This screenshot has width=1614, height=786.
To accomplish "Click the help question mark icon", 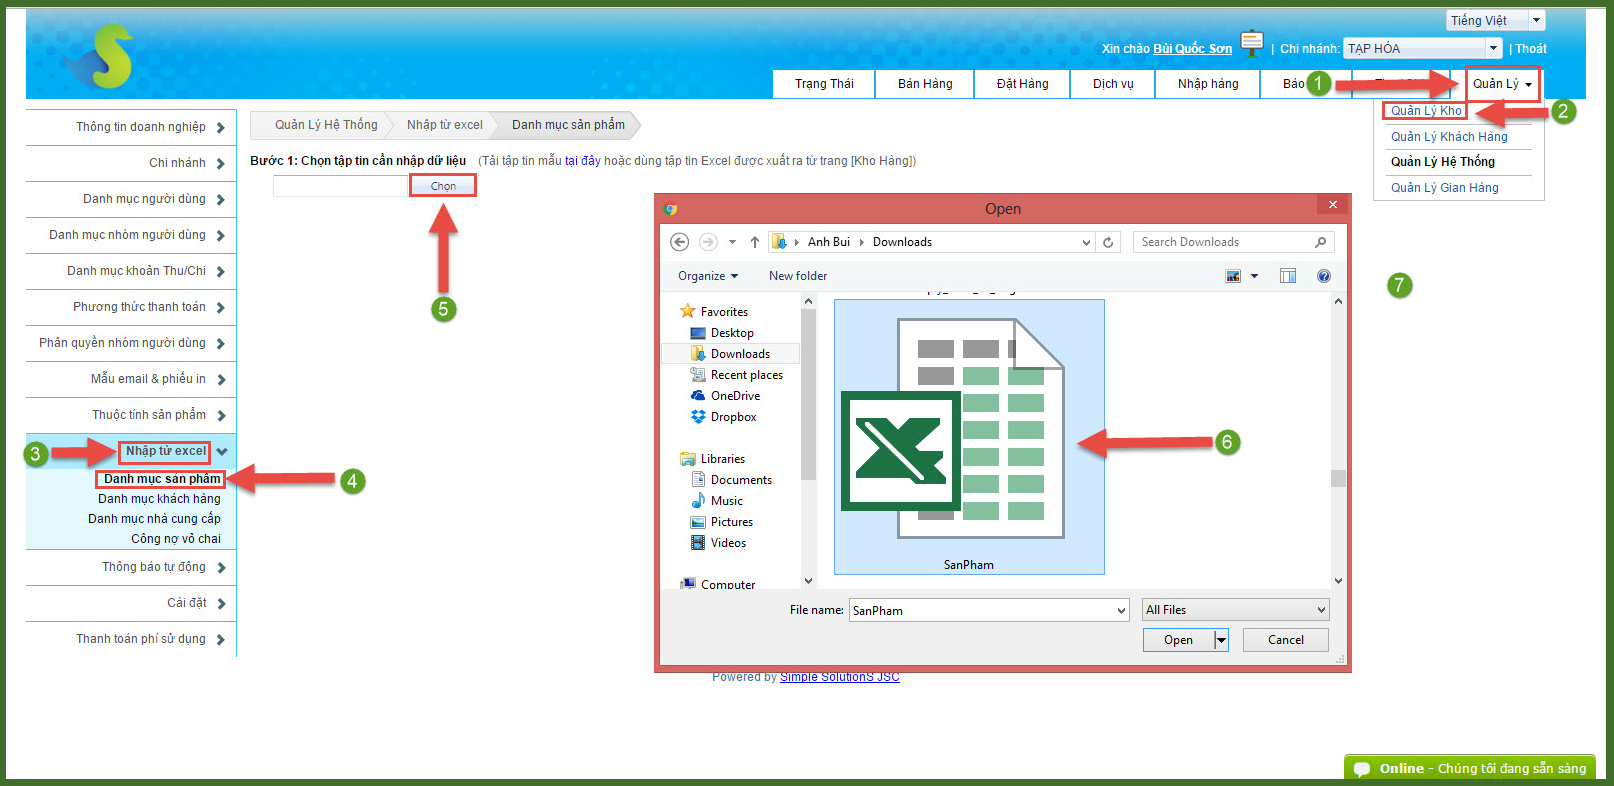I will coord(1323,276).
